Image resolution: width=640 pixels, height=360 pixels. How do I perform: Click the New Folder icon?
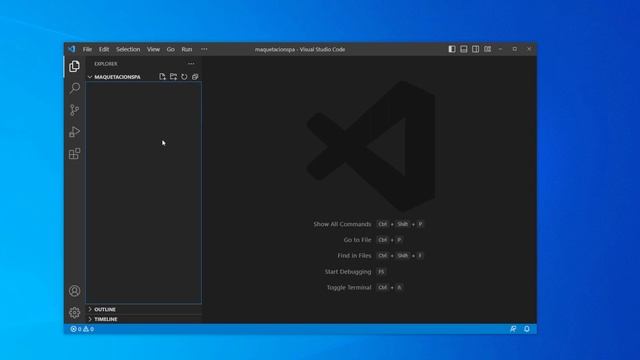pos(173,77)
